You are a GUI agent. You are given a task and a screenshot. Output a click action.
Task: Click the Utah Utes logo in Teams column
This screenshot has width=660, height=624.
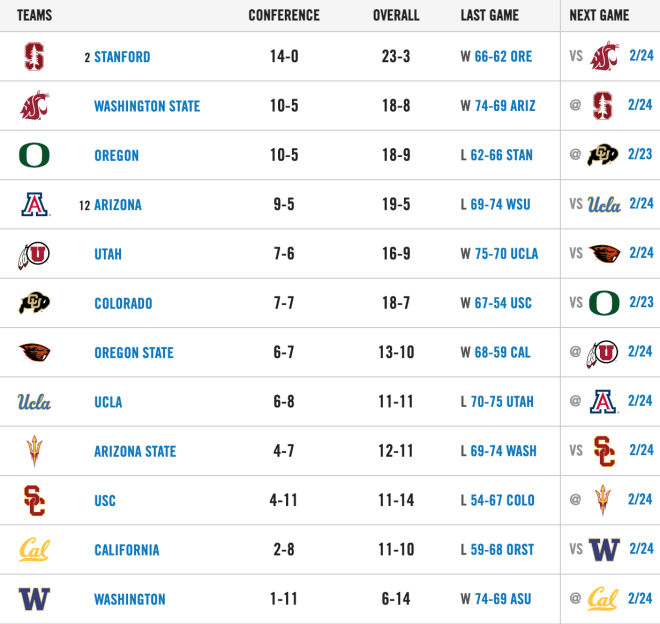[34, 254]
